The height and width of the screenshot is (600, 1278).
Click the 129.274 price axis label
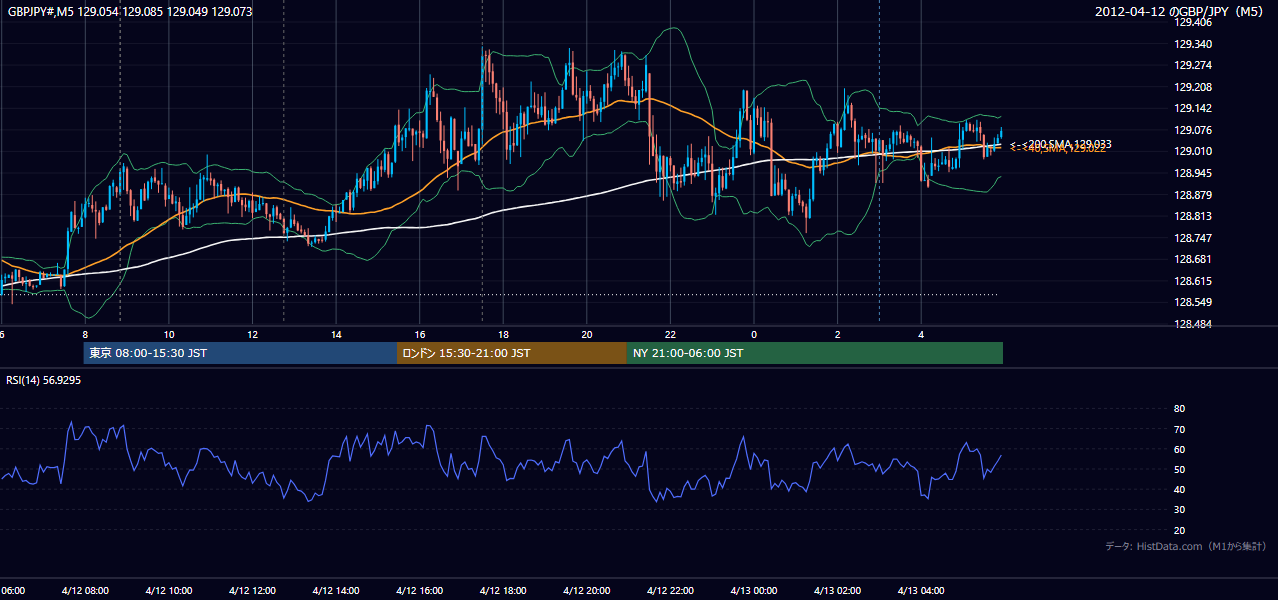(1193, 66)
